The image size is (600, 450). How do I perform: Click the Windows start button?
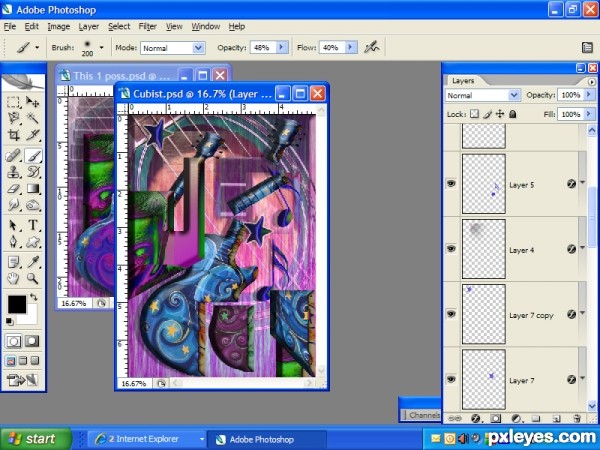(x=36, y=439)
